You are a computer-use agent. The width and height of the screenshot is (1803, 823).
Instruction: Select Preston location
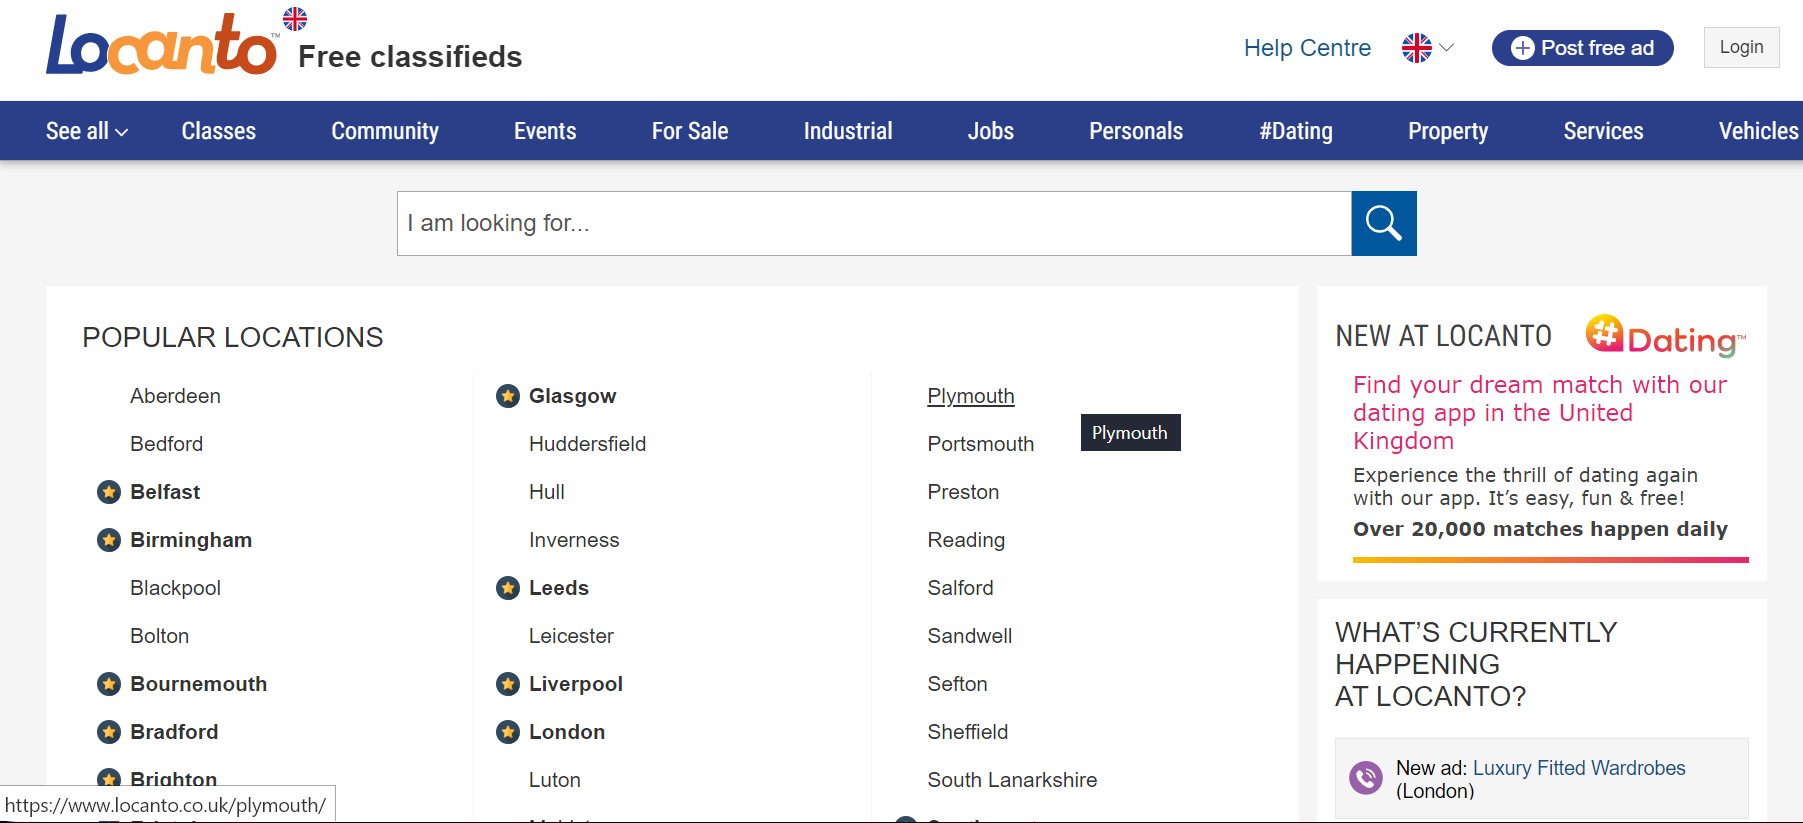tap(963, 492)
